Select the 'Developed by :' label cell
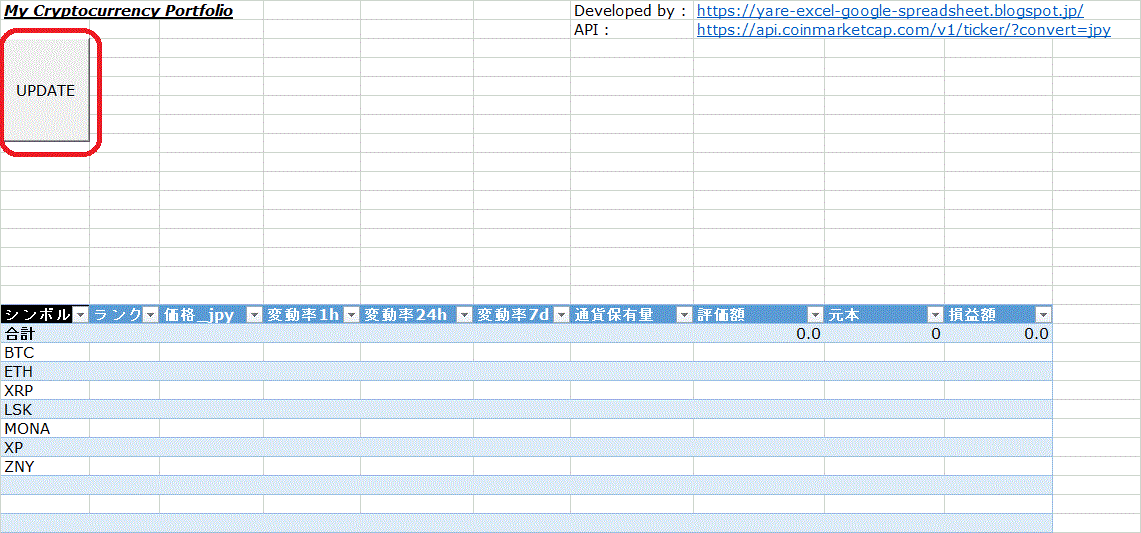This screenshot has width=1141, height=533. pos(630,11)
